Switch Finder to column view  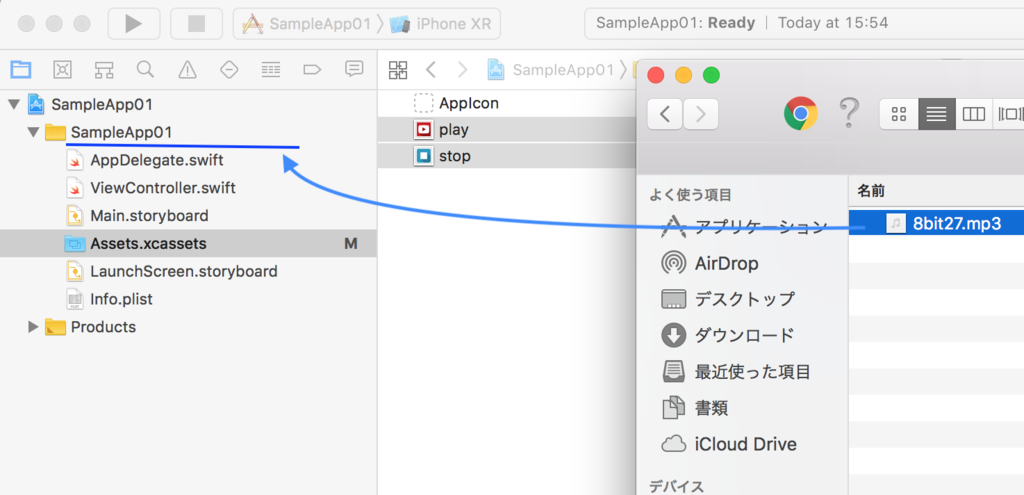point(974,114)
